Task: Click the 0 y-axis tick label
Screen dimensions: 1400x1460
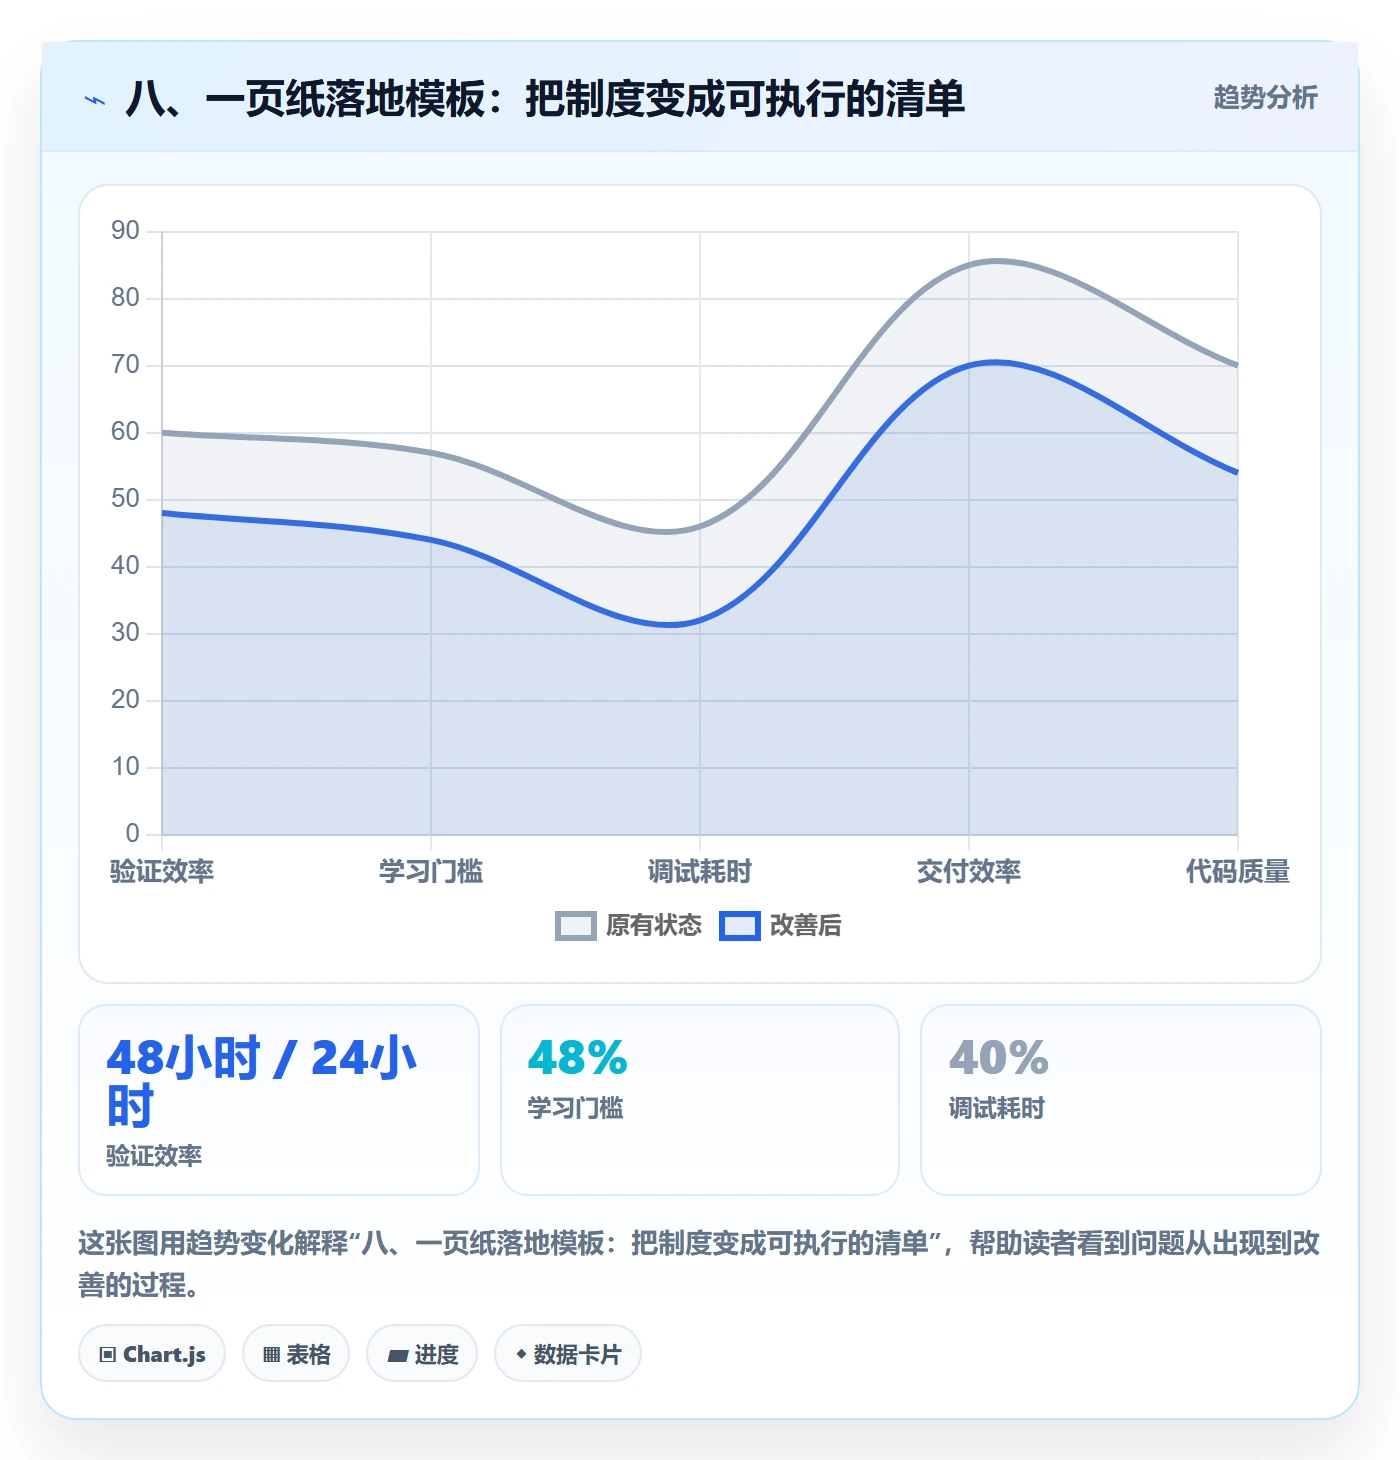Action: 132,834
